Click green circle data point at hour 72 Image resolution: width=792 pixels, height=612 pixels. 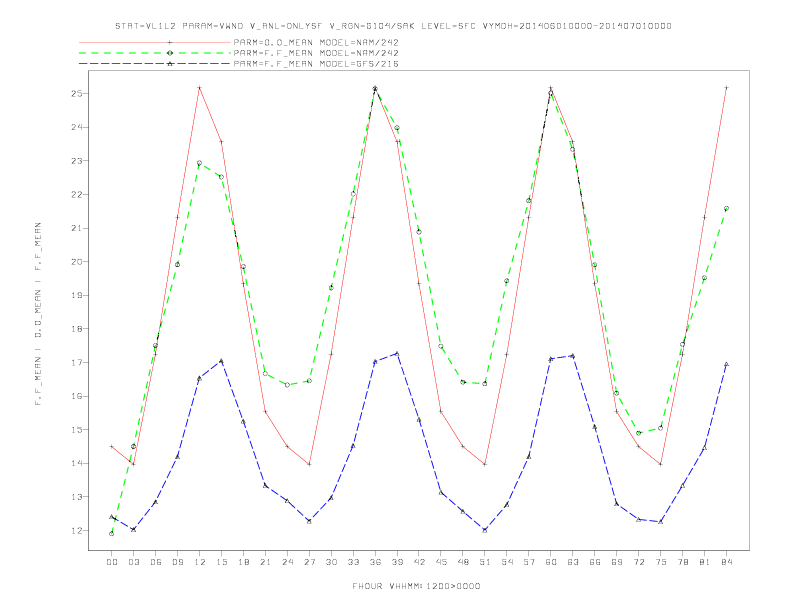tap(638, 433)
